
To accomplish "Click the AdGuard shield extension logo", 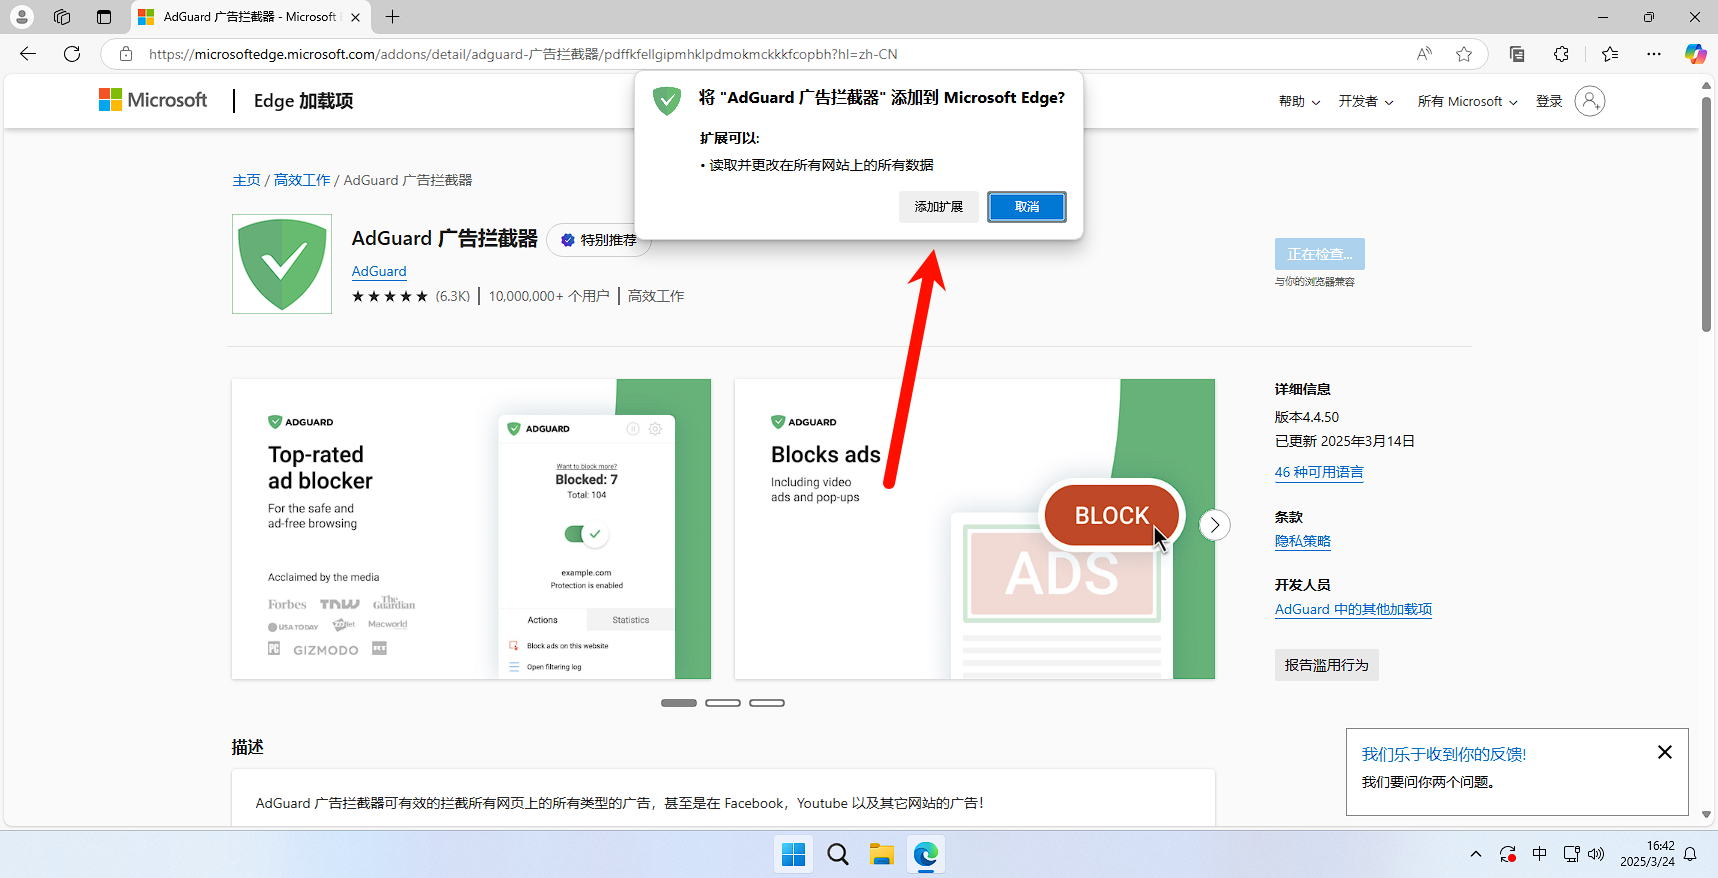I will [282, 264].
